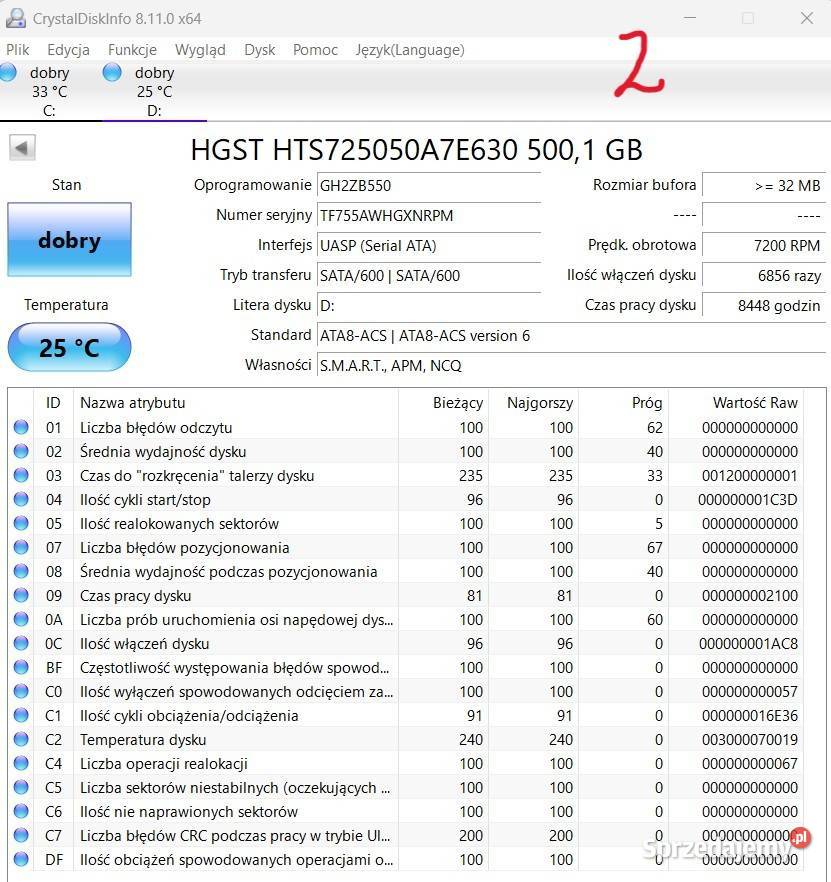Viewport: 831px width, 882px height.
Task: Select row 'Czas do "rozkręcenia" talerzy dysku'
Action: pos(405,475)
